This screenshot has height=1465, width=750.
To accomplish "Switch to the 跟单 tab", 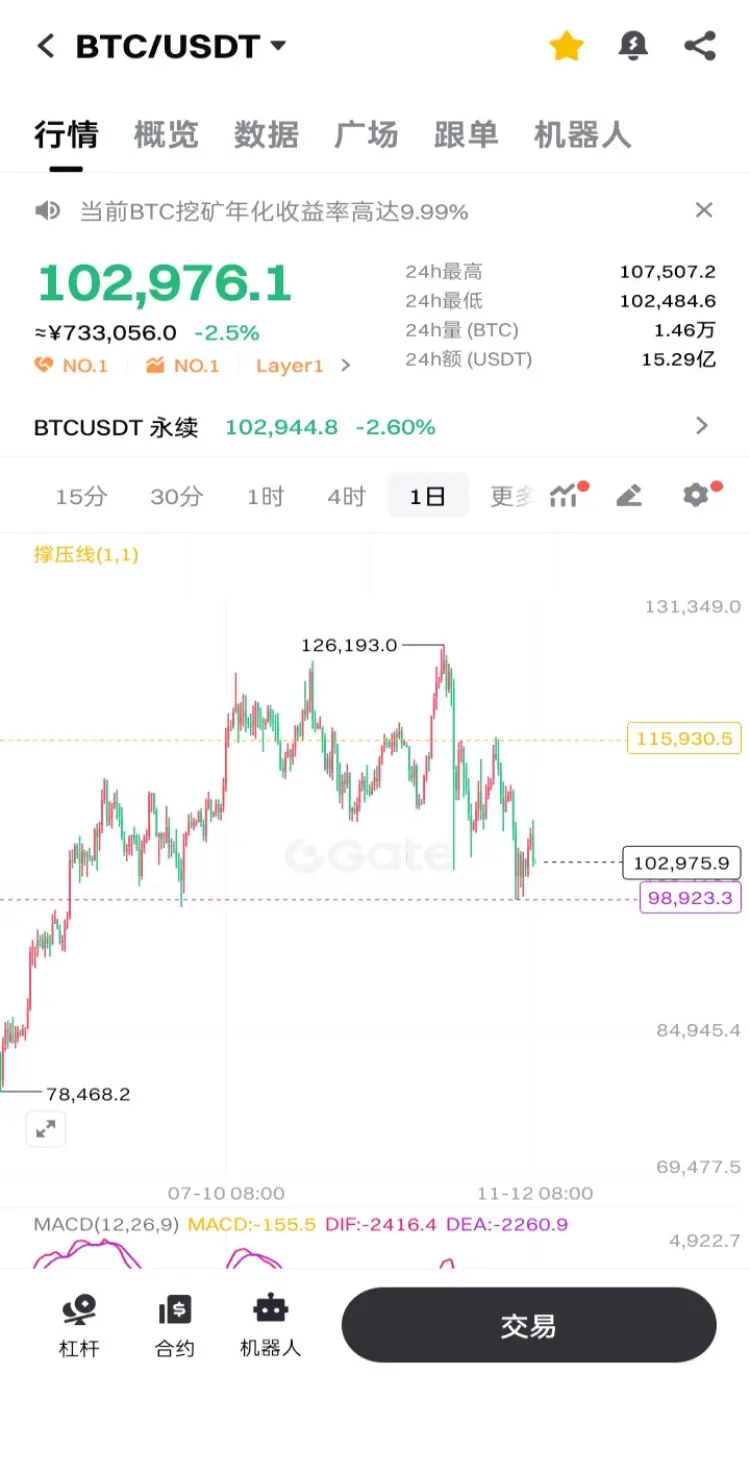I will (x=466, y=135).
